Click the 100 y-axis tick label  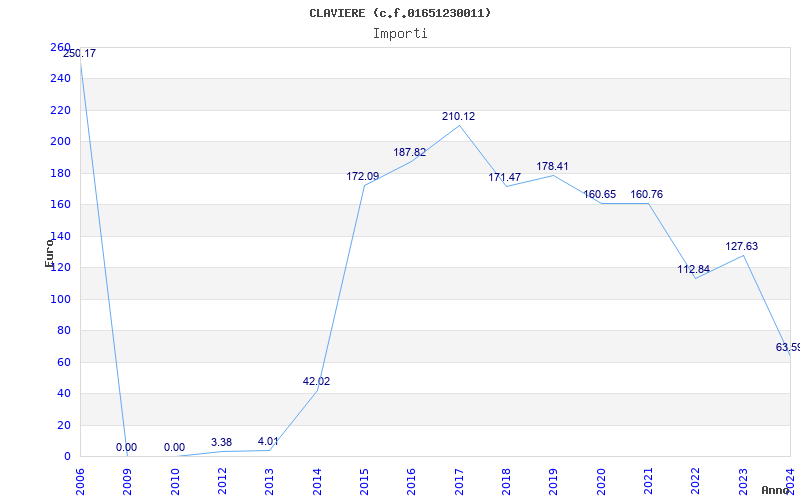pyautogui.click(x=60, y=299)
